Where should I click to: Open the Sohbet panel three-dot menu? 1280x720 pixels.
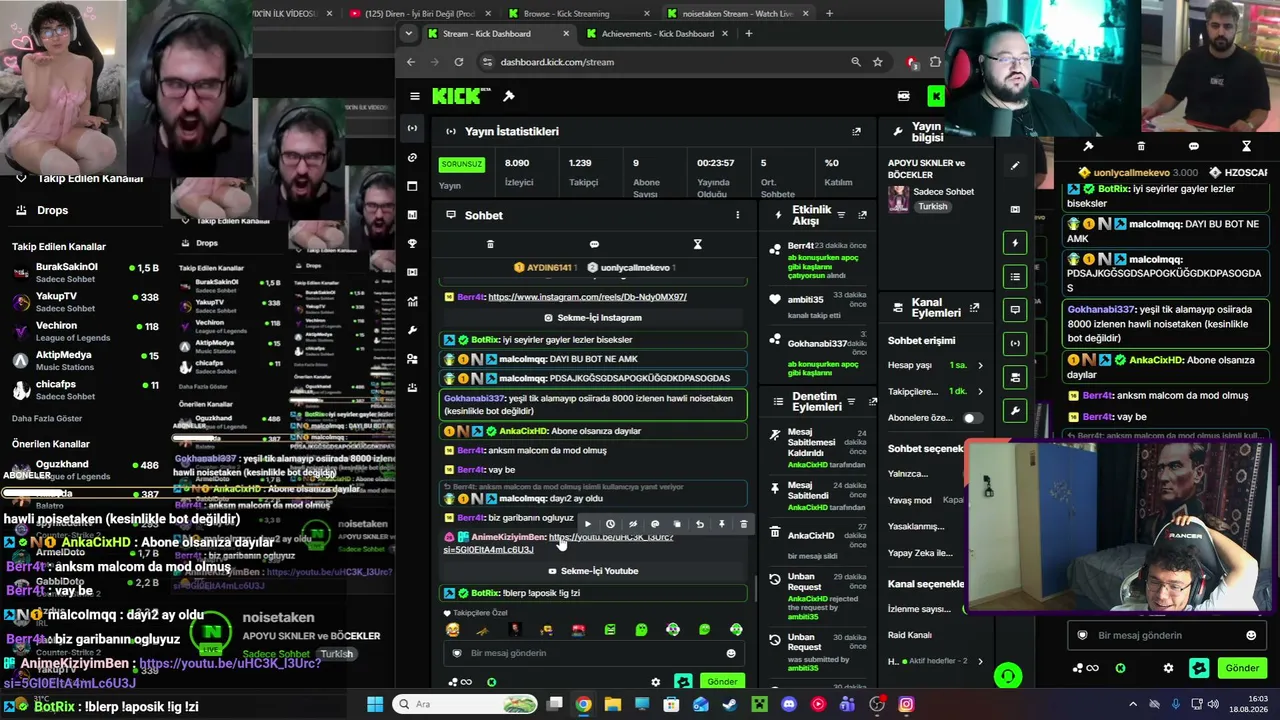tap(738, 215)
